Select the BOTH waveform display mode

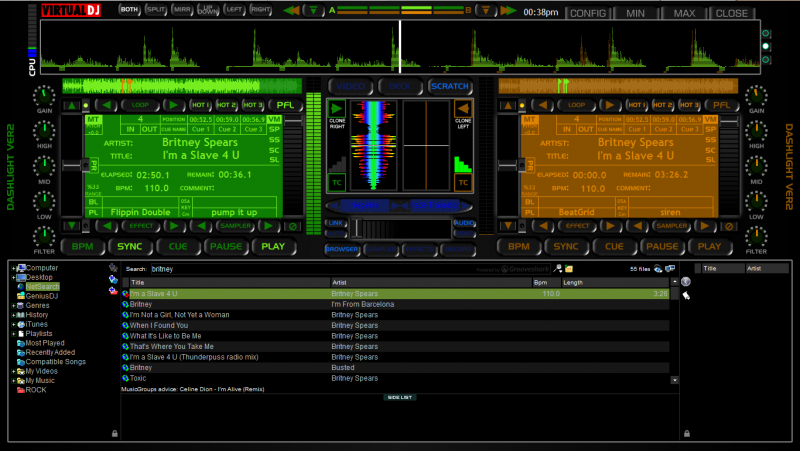tap(129, 9)
